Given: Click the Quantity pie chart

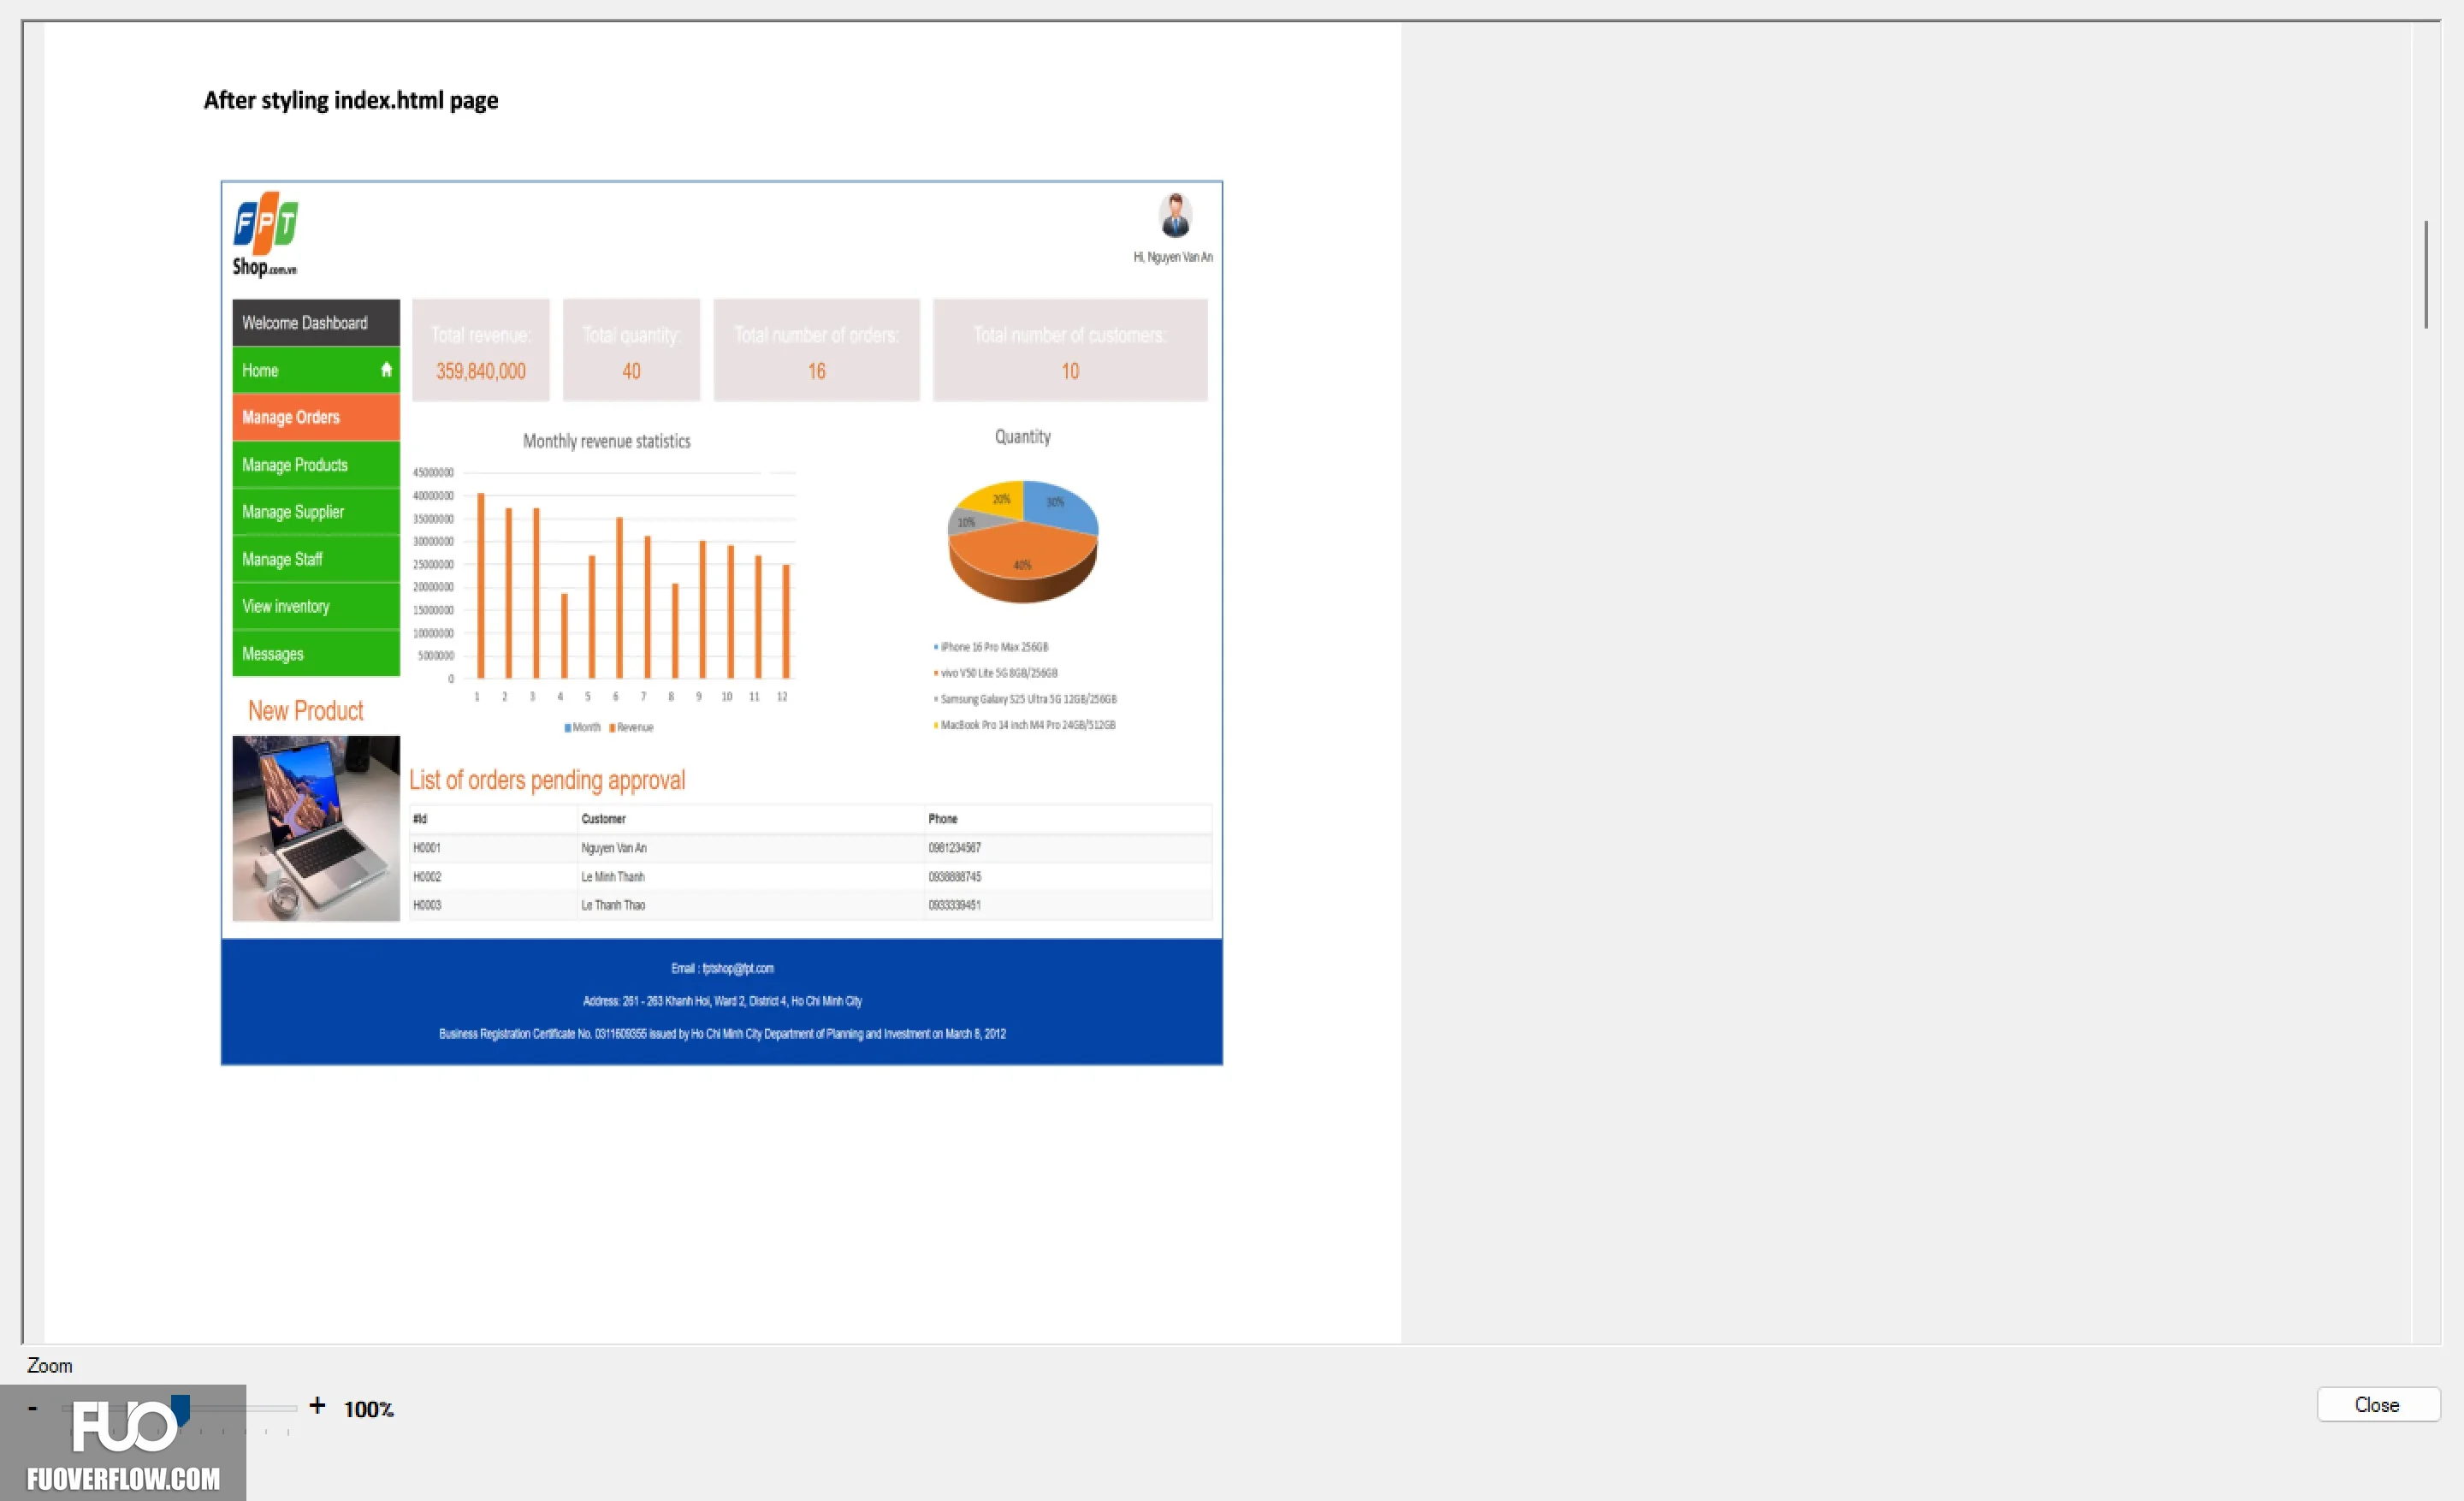Looking at the screenshot, I should (1023, 542).
